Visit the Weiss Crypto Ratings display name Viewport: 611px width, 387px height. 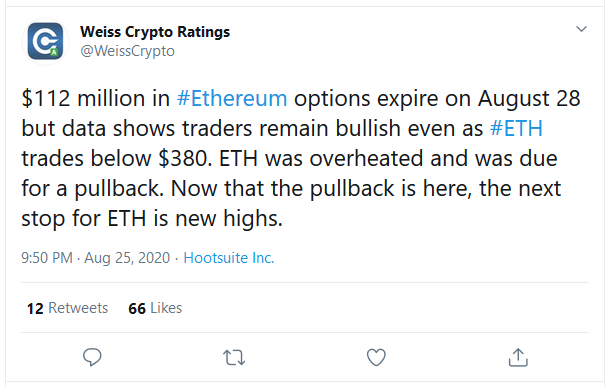click(x=155, y=32)
